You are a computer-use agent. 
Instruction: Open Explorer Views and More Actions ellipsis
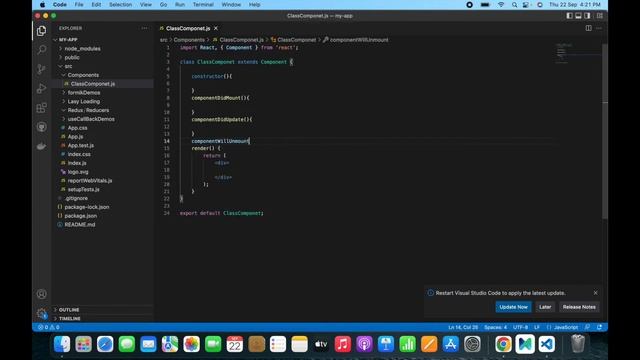[144, 28]
